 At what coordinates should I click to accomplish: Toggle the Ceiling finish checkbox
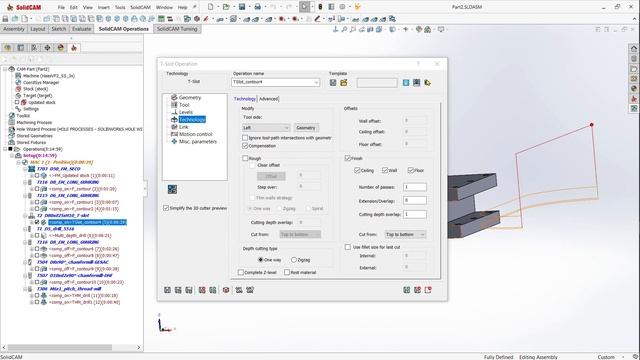tap(357, 170)
